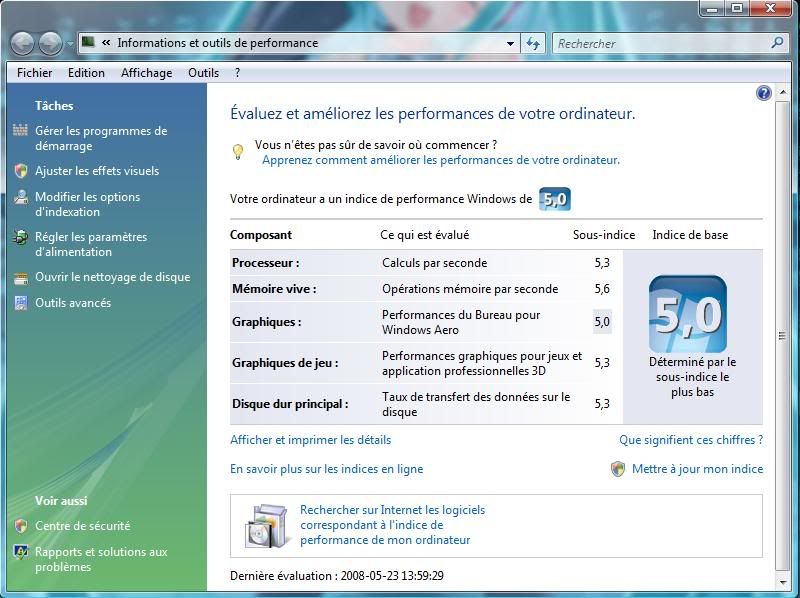Click the Composant column header
This screenshot has width=800, height=598.
261,235
